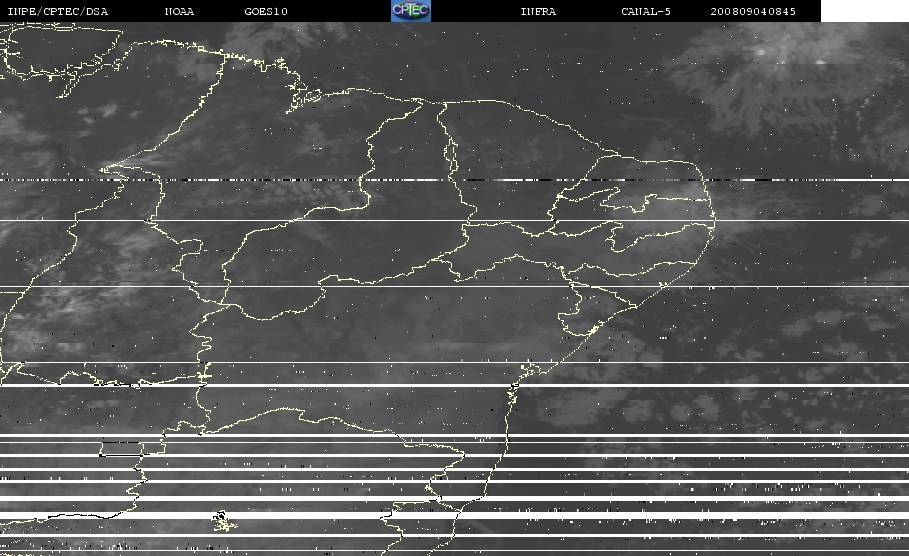Screen dimensions: 909x556
Task: Click the black rectangle outline at lower left
Action: click(121, 449)
